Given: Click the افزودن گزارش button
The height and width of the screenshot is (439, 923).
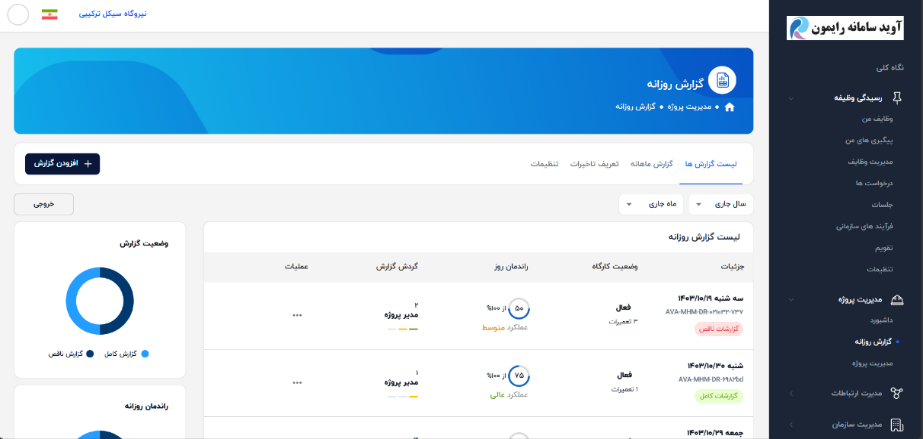Looking at the screenshot, I should pyautogui.click(x=62, y=164).
